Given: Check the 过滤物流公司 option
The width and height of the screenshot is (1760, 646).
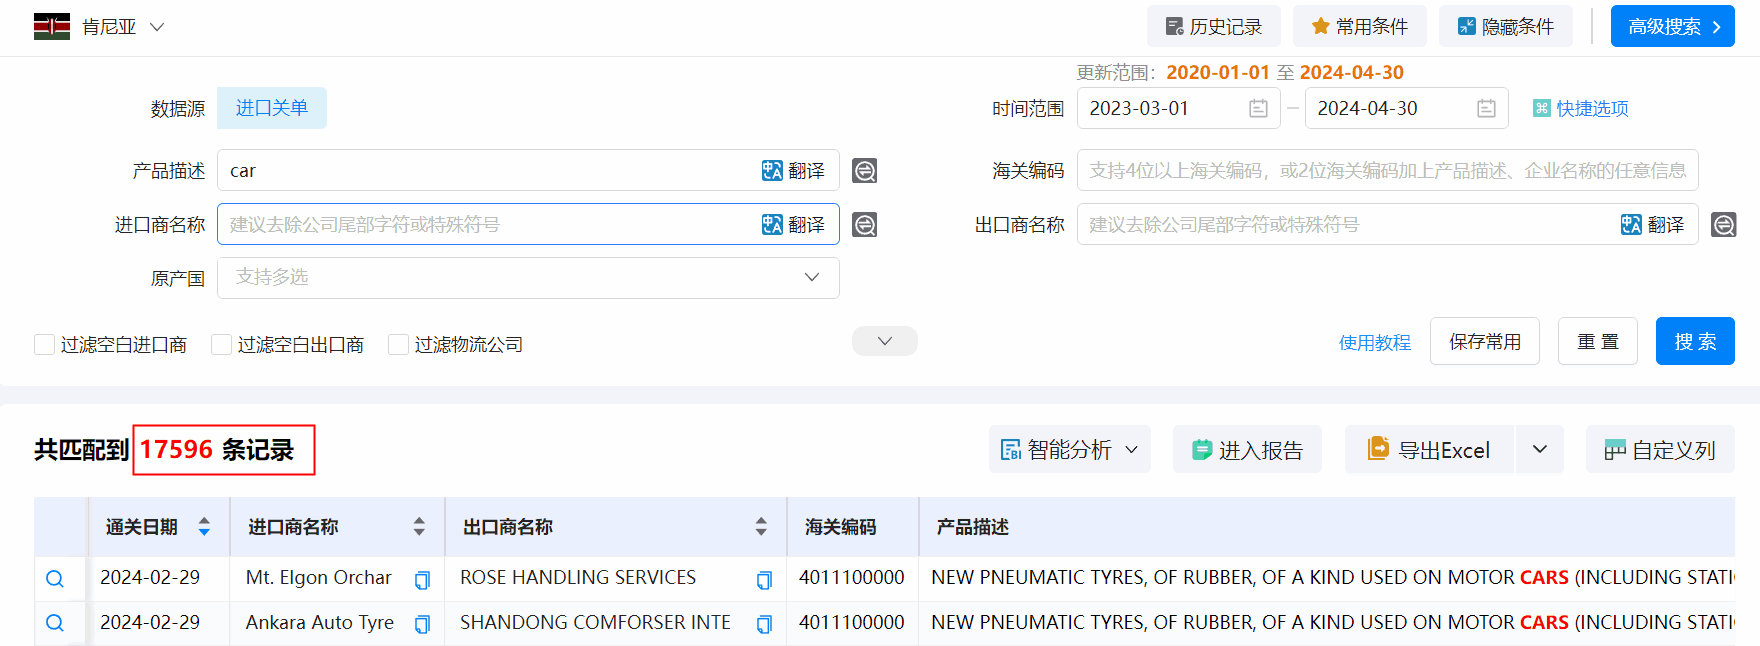Looking at the screenshot, I should (x=399, y=345).
